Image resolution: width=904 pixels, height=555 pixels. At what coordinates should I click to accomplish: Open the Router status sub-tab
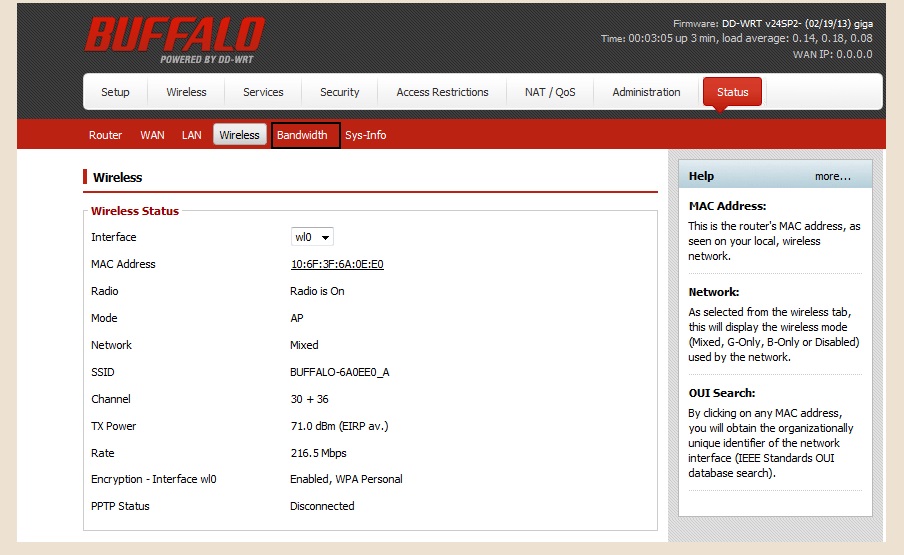(105, 135)
